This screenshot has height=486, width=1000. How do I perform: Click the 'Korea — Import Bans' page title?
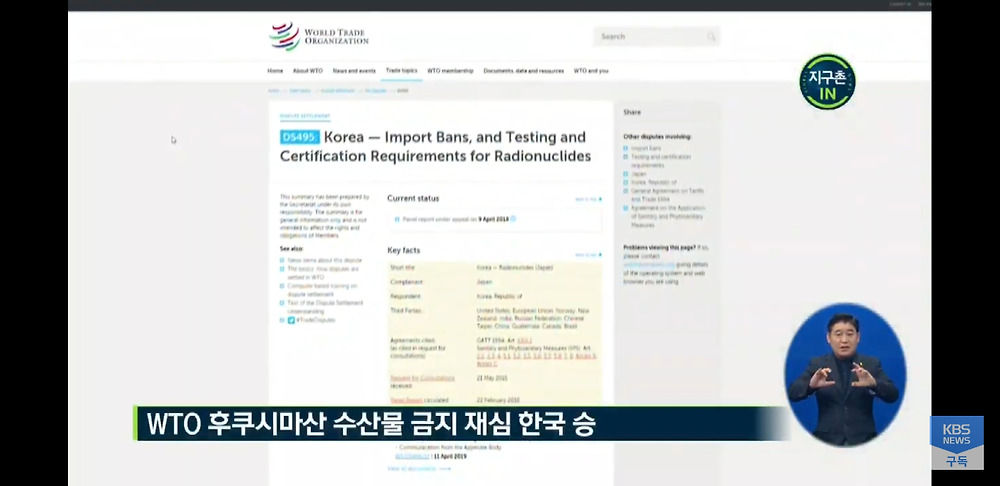tap(435, 146)
